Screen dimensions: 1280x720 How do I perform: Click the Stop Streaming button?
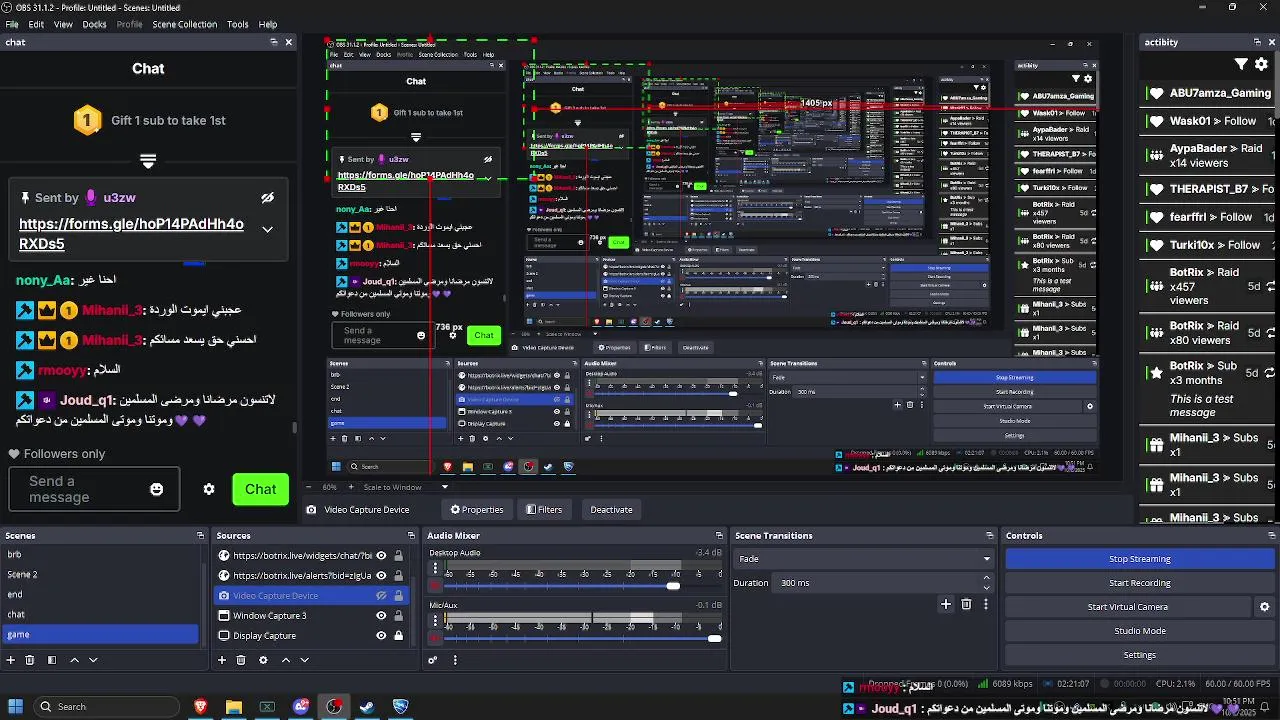coord(1139,559)
